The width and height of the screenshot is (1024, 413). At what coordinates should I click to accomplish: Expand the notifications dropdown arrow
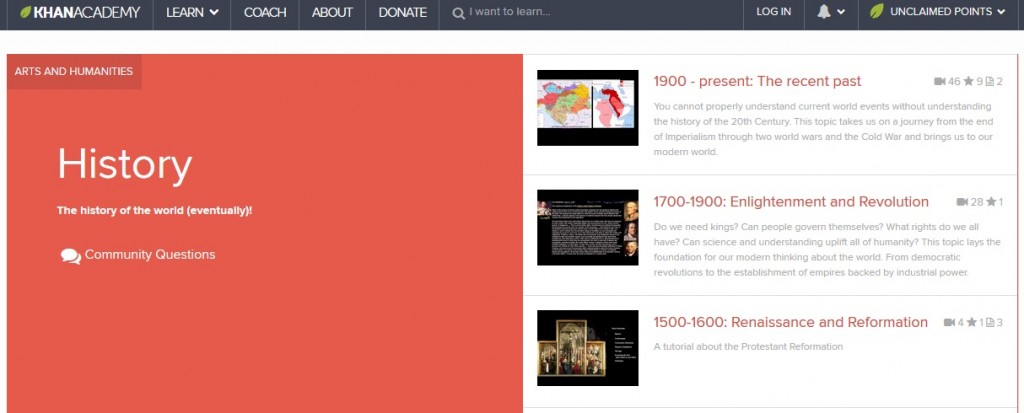click(x=840, y=12)
